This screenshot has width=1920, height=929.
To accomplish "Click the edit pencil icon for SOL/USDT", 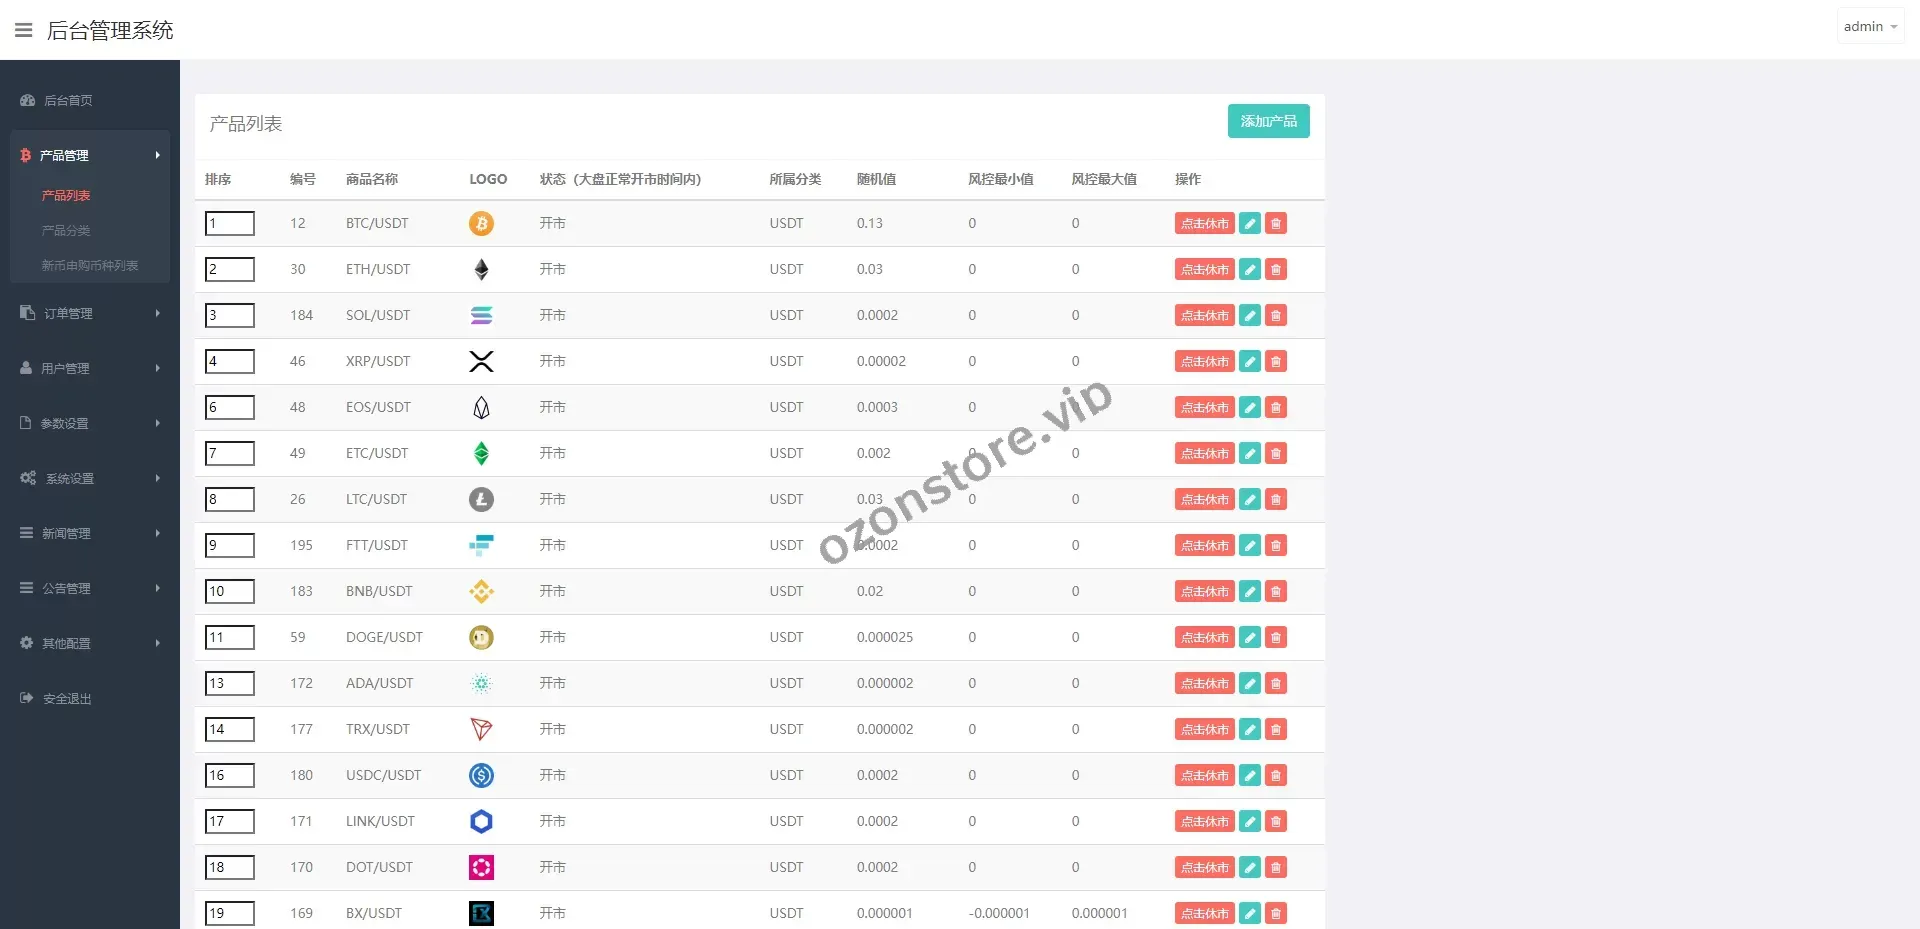I will [1249, 316].
